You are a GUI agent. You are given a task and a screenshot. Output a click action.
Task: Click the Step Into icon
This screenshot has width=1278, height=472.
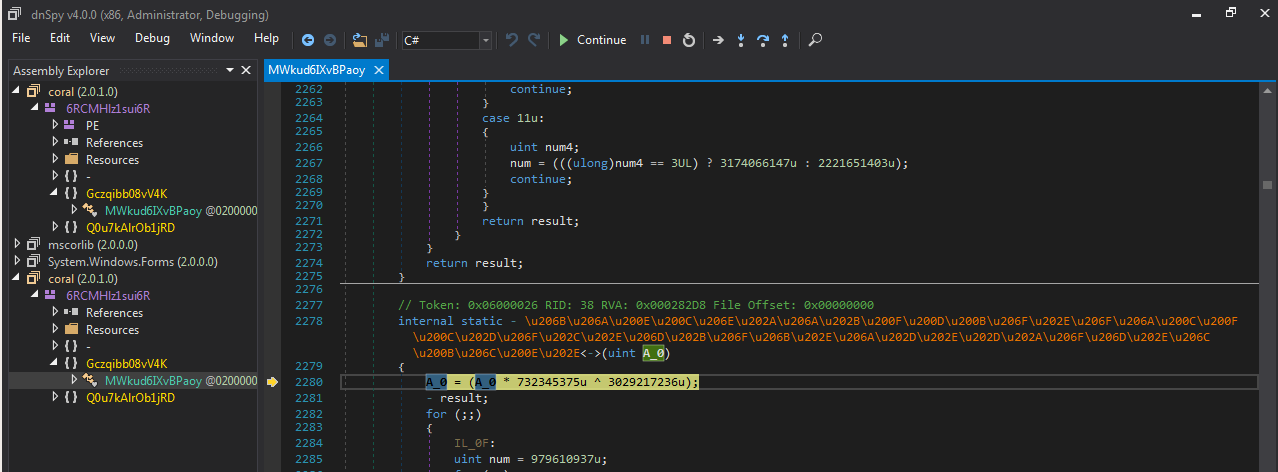pos(741,40)
